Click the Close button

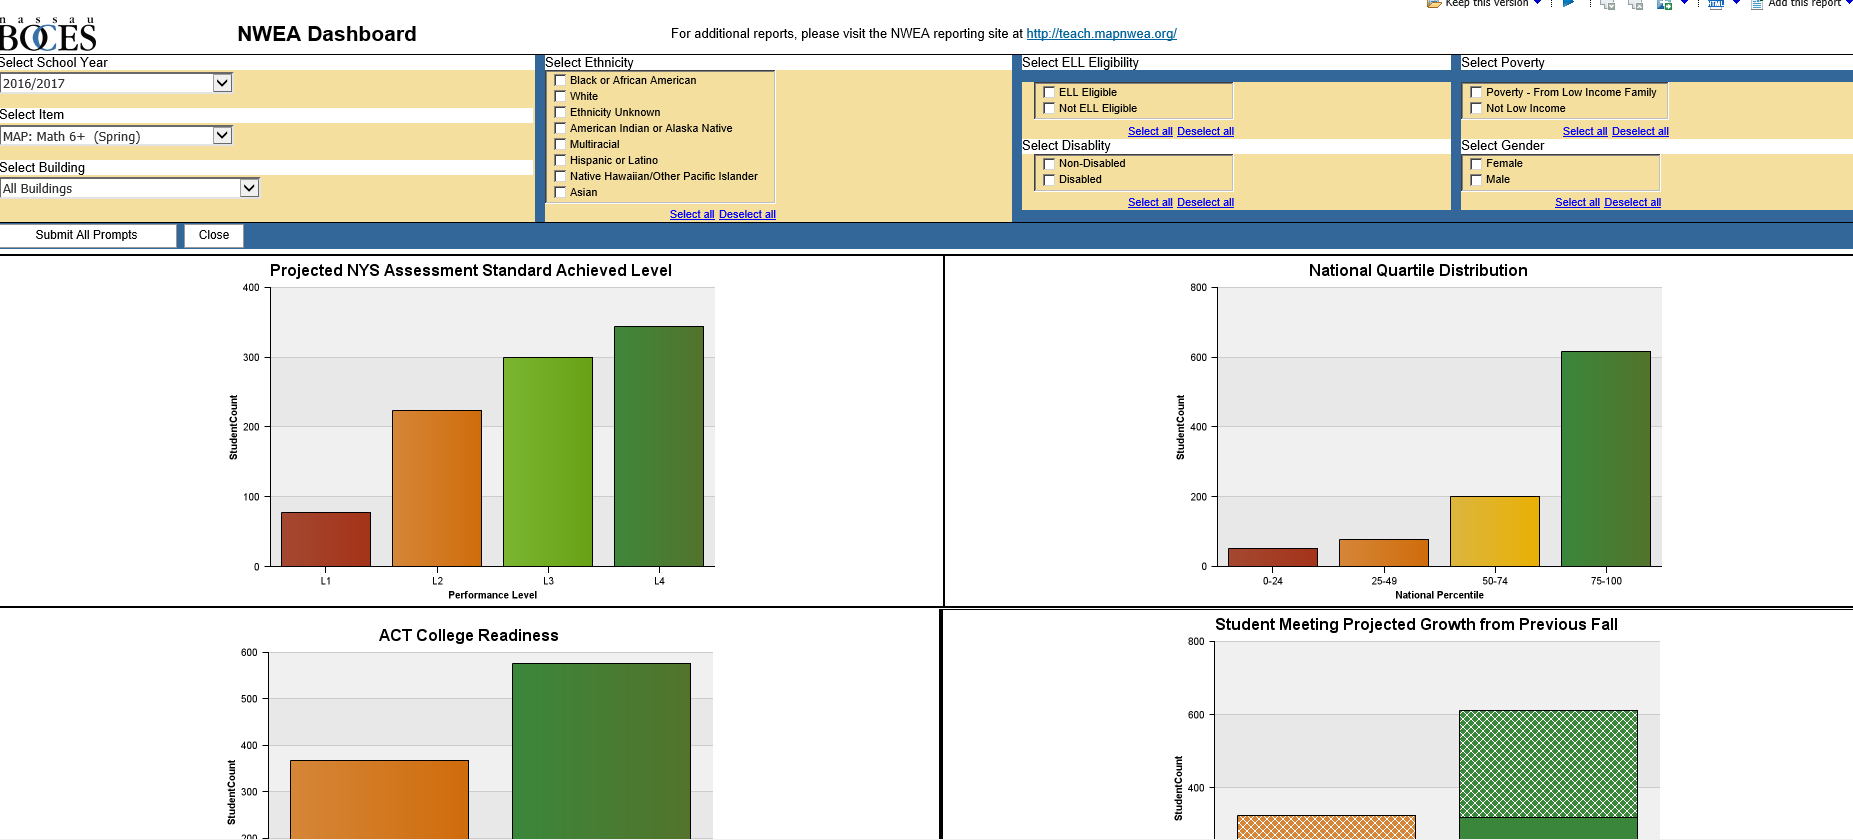tap(214, 235)
